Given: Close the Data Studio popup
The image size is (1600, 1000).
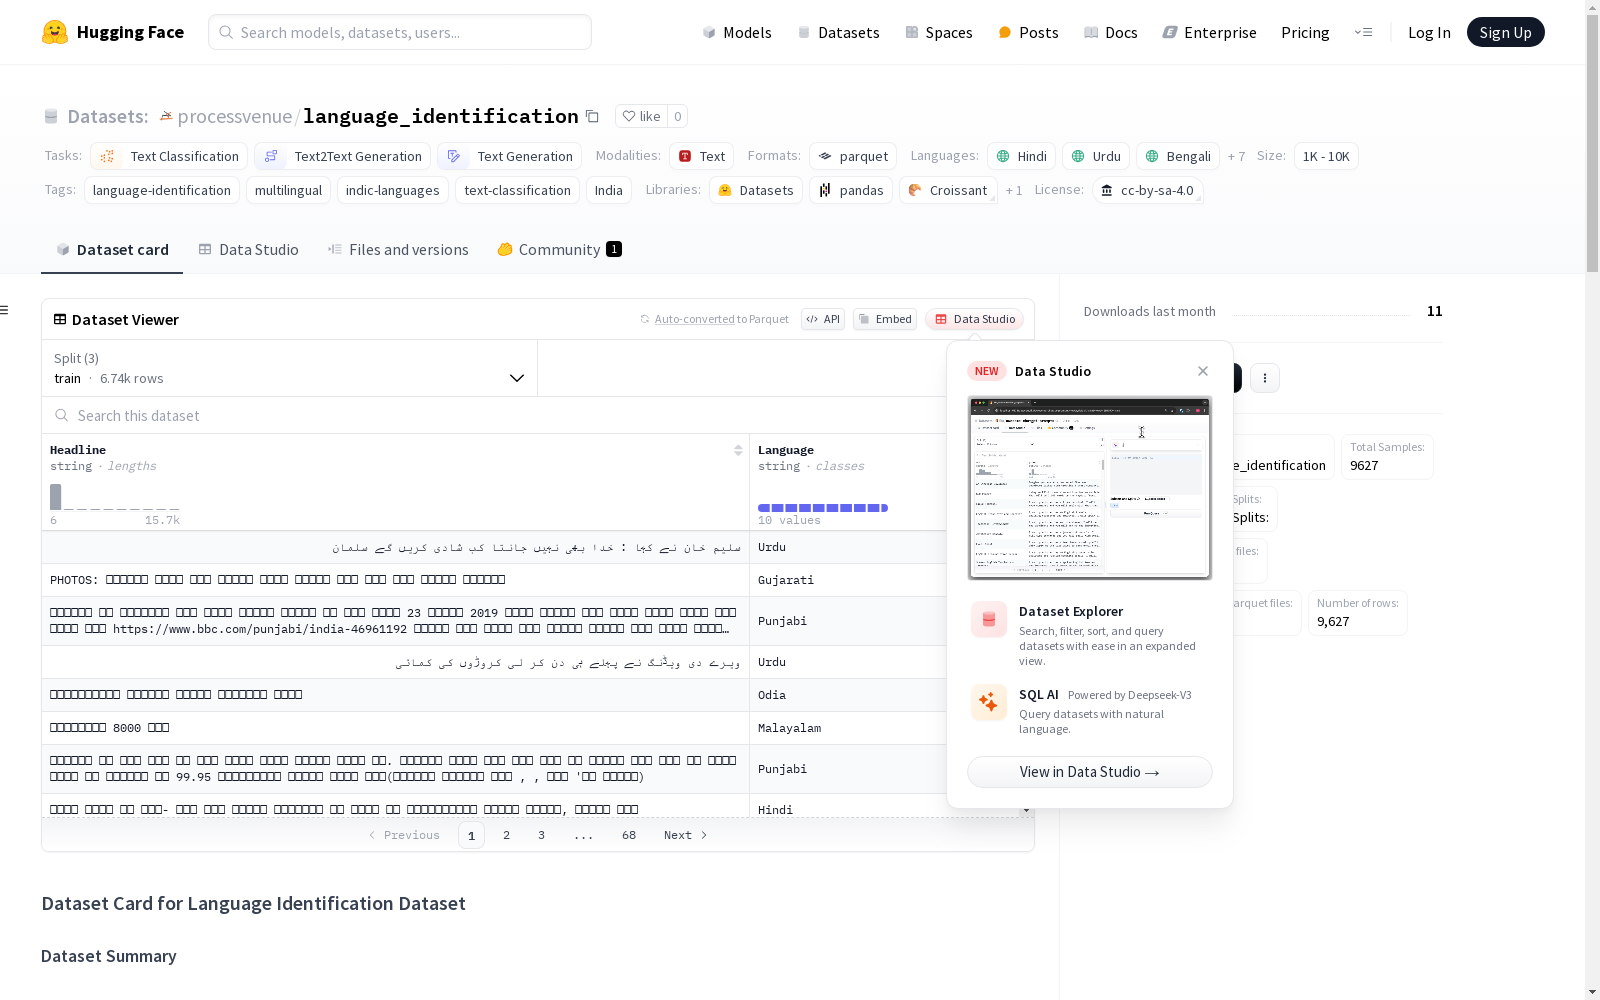Looking at the screenshot, I should click(1203, 371).
